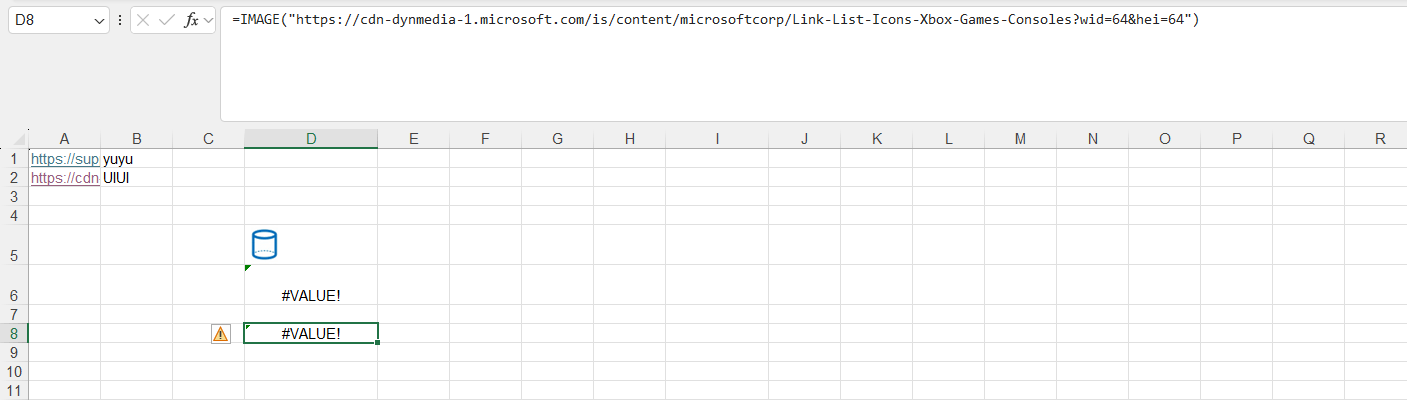Open the Name Box dropdown arrow

(98, 20)
